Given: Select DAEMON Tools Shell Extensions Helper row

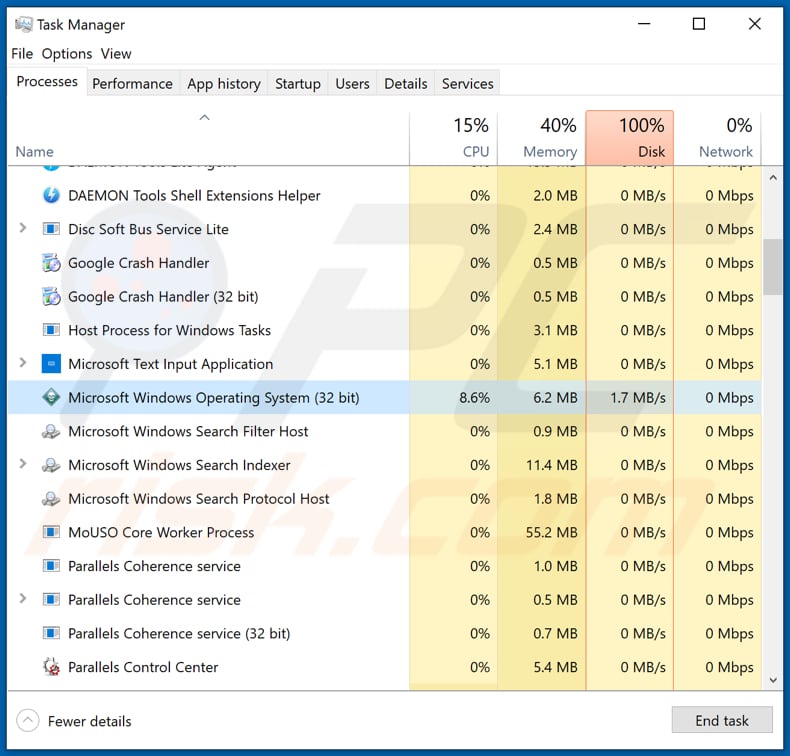Looking at the screenshot, I should tap(384, 195).
